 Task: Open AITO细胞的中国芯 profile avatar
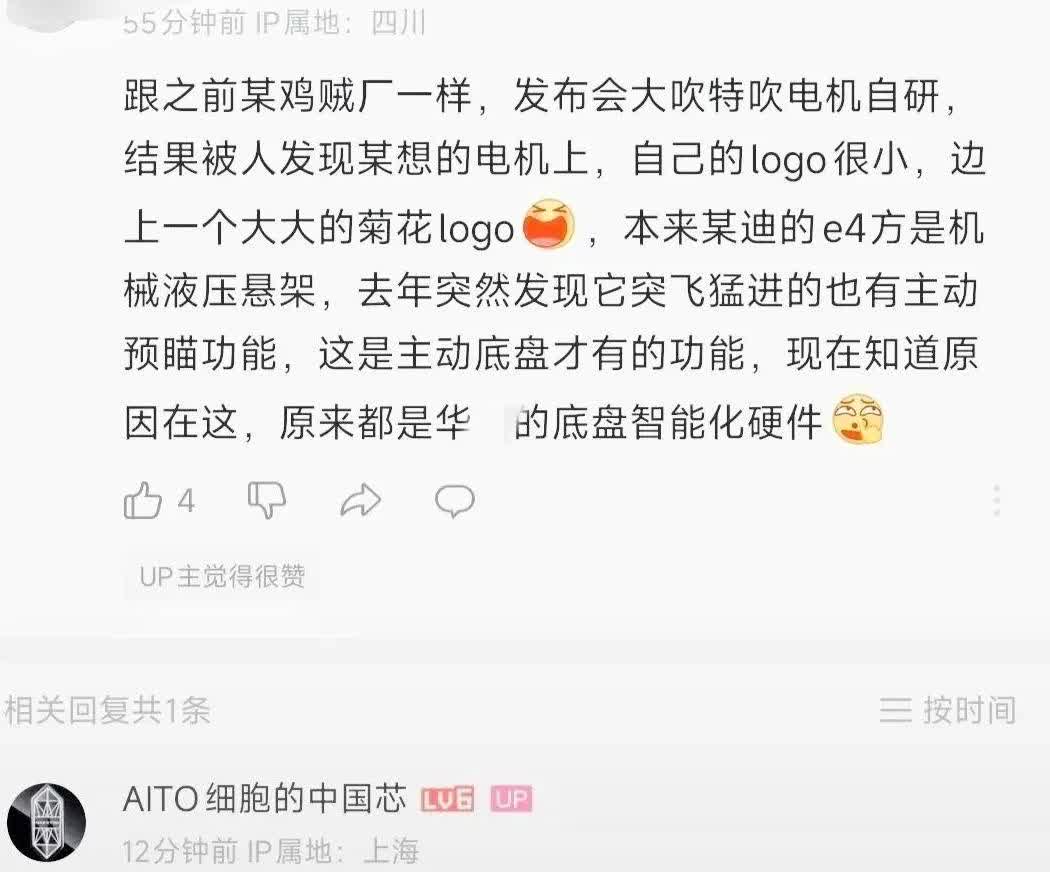46,822
